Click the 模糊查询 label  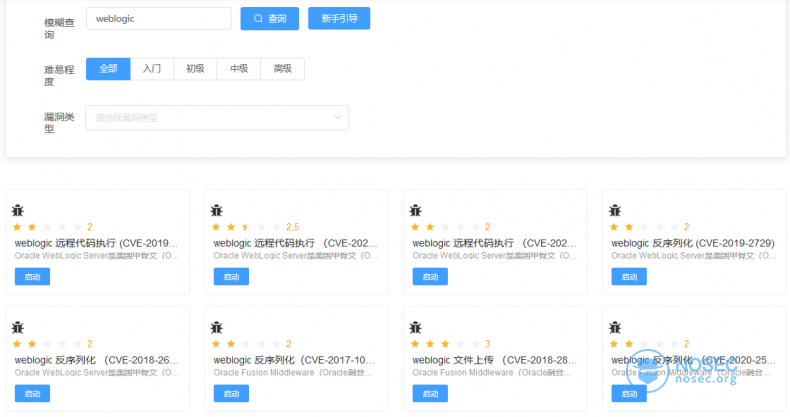(59, 28)
